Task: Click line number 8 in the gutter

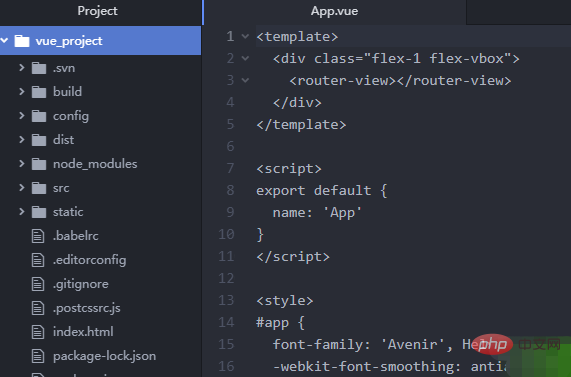Action: pos(230,190)
